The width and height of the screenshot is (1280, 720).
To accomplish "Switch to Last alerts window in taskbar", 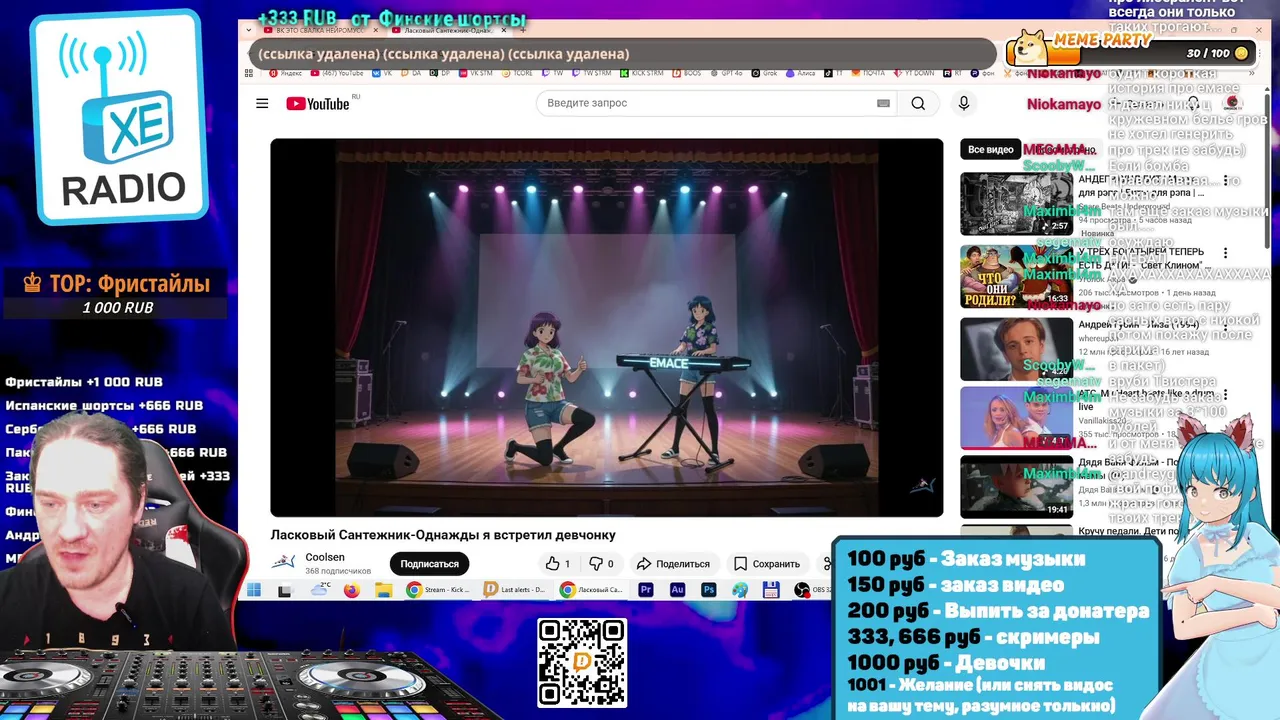I will click(x=515, y=590).
